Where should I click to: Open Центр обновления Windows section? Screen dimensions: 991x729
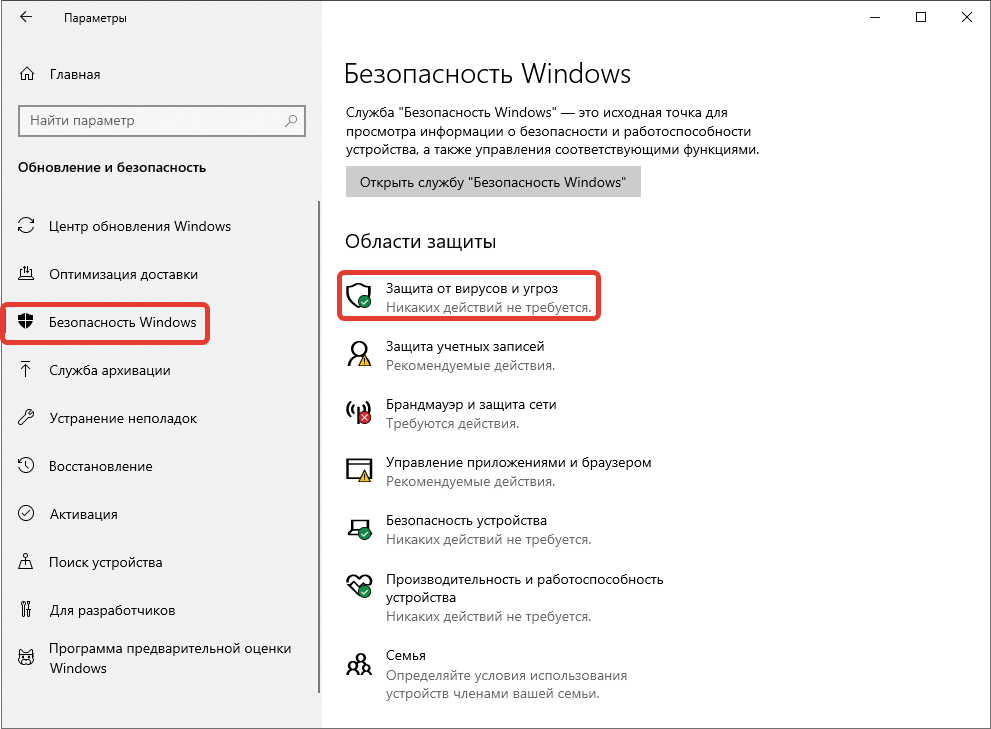(x=140, y=226)
